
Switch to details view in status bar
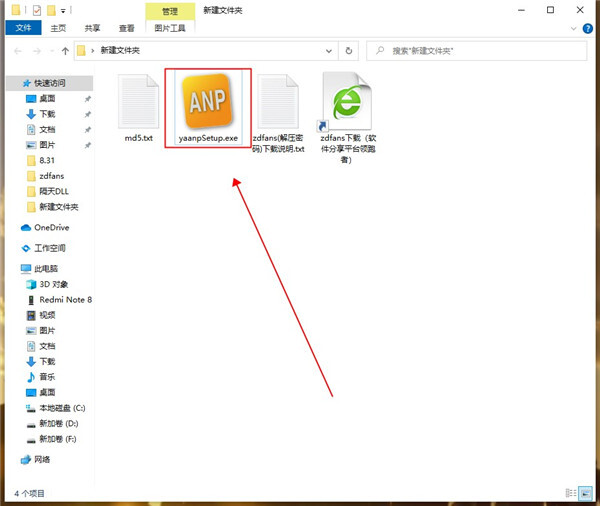pos(571,493)
